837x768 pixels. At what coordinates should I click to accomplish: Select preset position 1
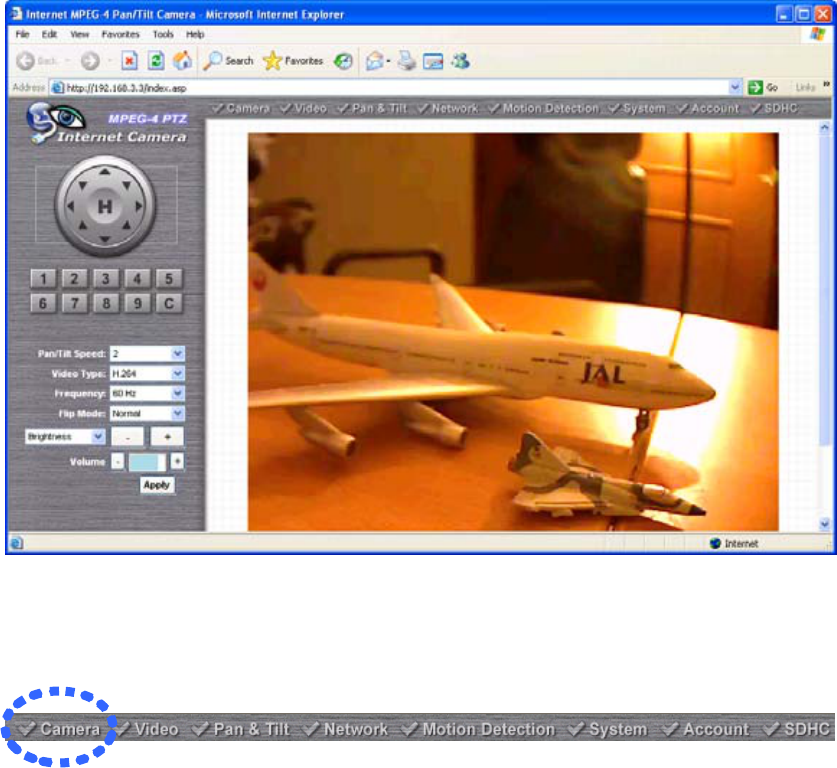click(43, 278)
